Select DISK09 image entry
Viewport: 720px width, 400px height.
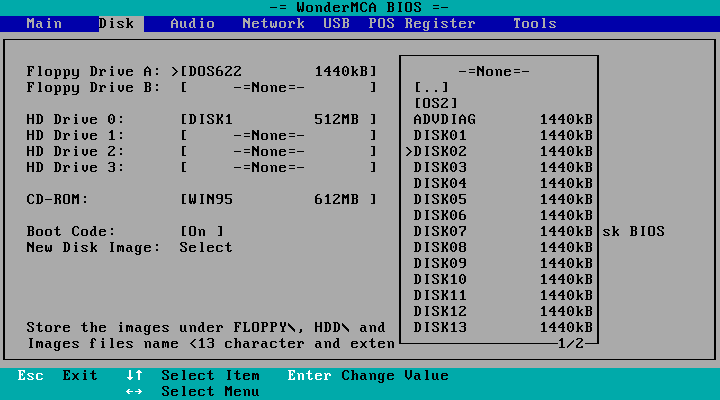tap(503, 263)
